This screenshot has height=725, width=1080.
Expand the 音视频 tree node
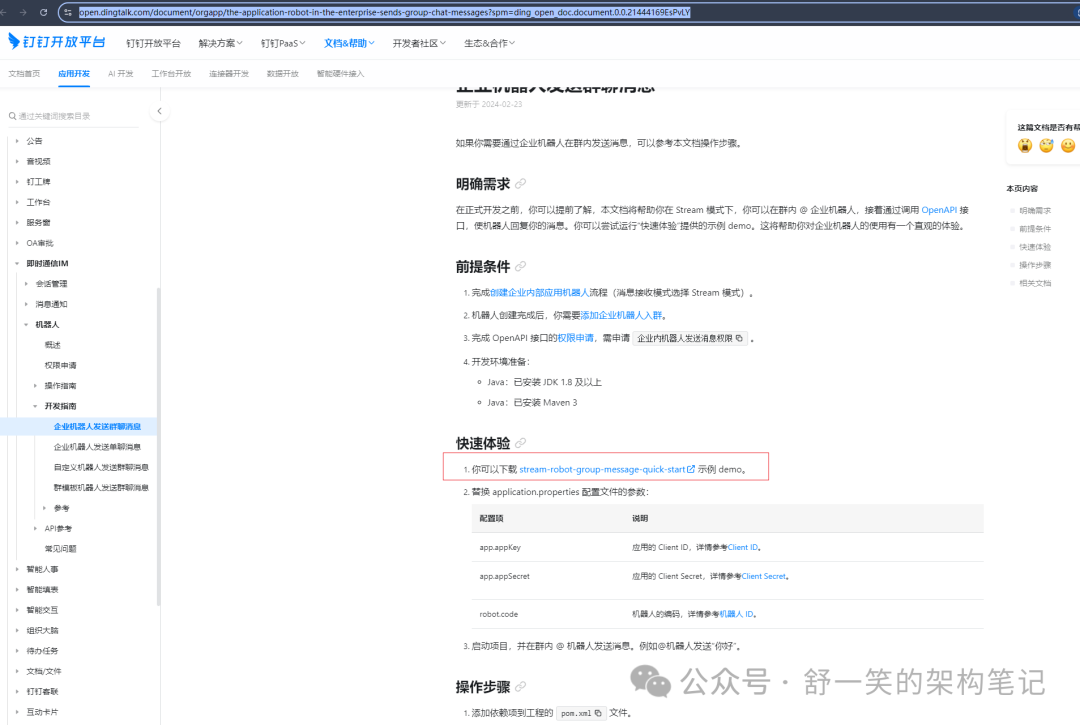[17, 161]
